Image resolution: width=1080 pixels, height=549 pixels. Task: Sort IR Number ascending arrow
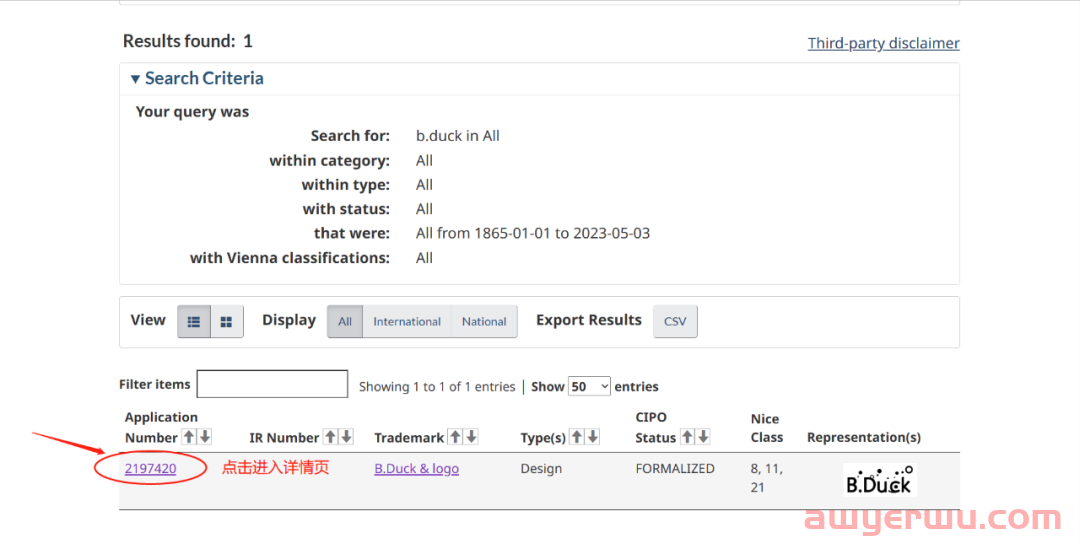click(331, 437)
